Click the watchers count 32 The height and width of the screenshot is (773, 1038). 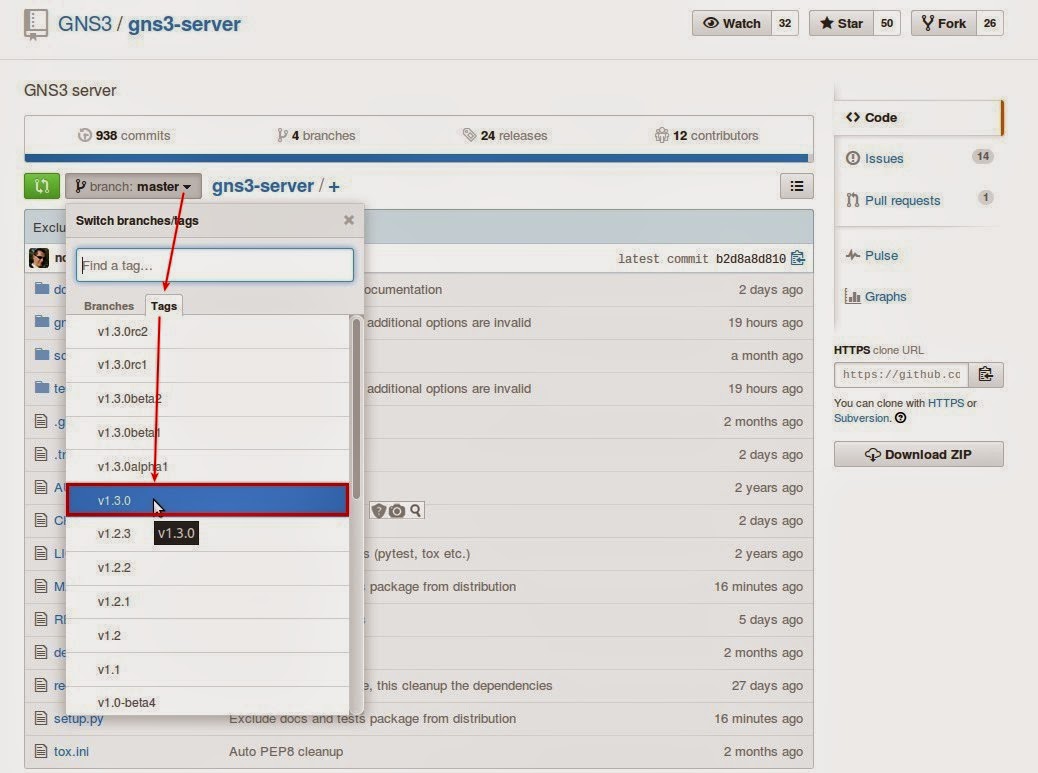point(784,23)
